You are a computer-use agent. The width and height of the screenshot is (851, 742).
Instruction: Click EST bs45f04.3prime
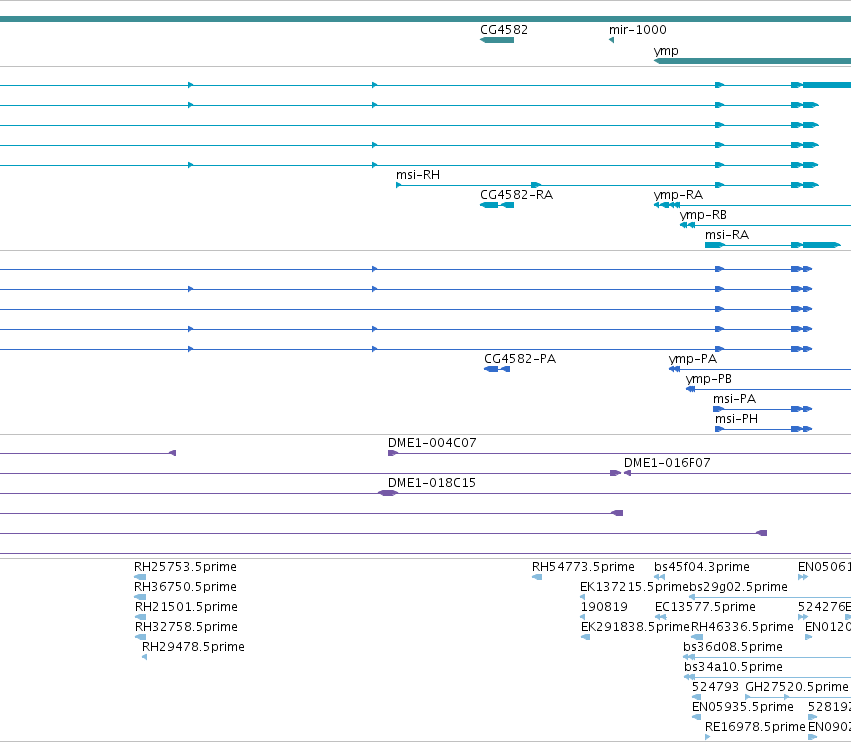point(702,567)
